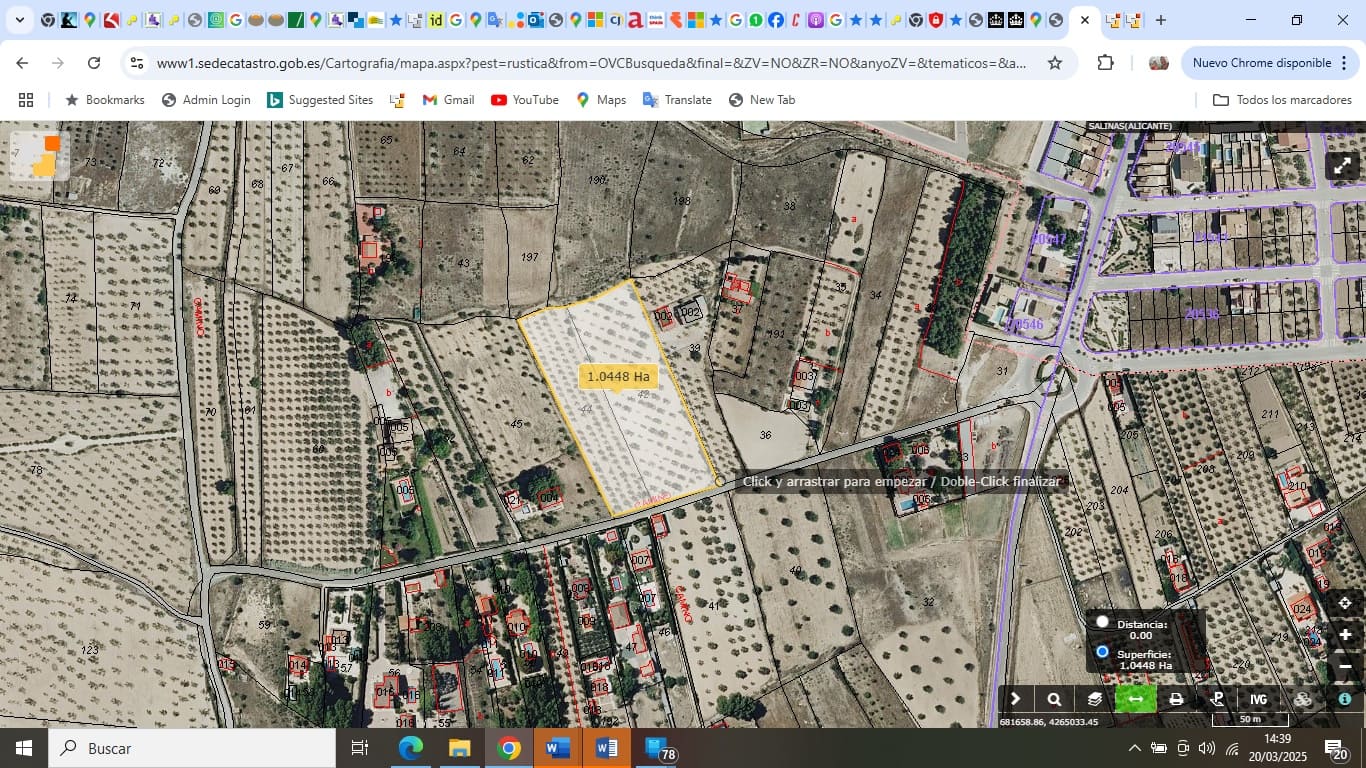
Task: Select the magnifier search tool
Action: point(1054,698)
